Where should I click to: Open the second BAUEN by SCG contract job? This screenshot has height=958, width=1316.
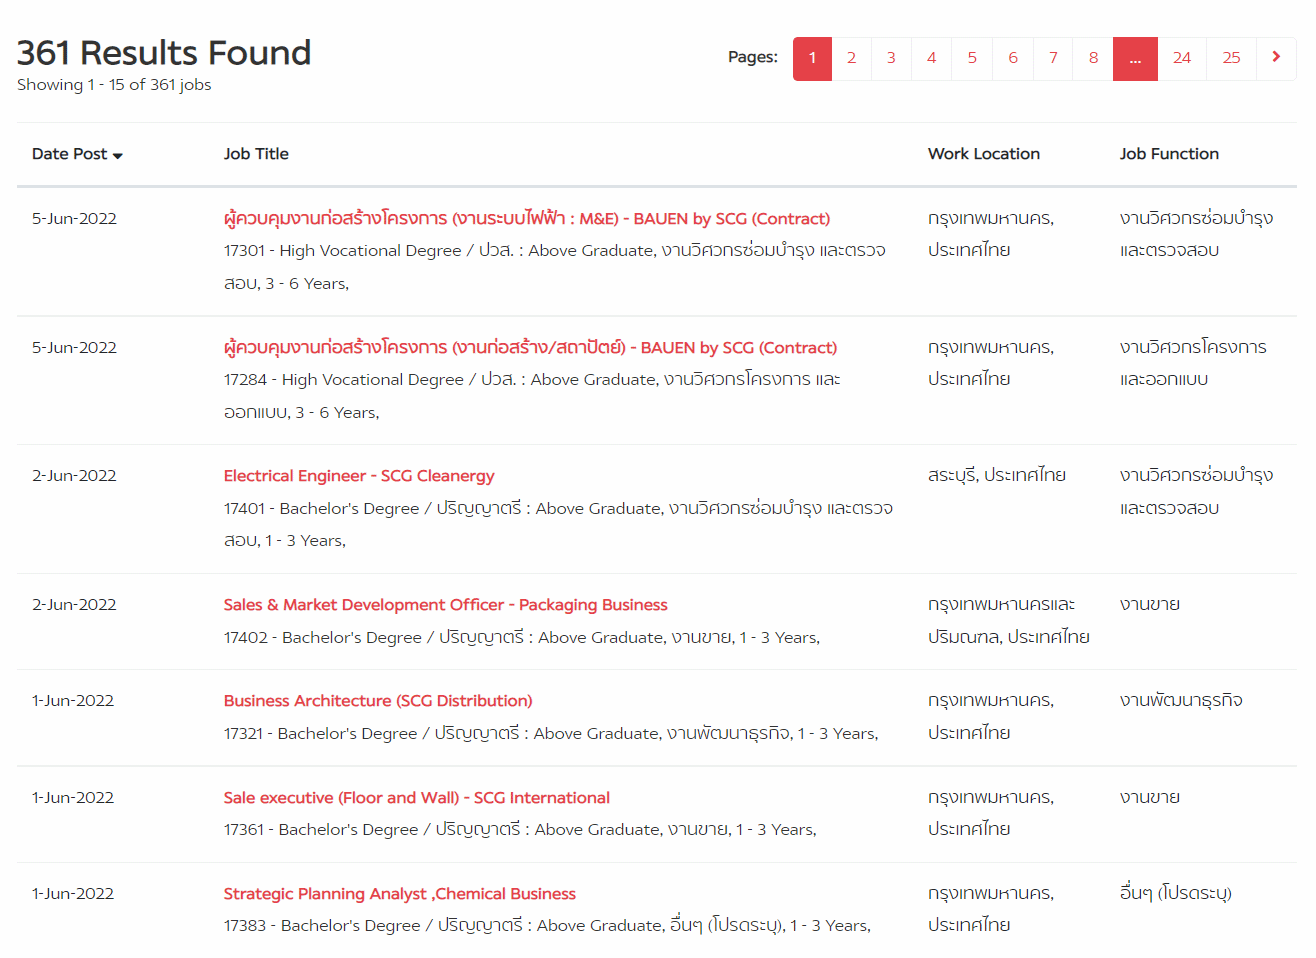[x=530, y=348]
